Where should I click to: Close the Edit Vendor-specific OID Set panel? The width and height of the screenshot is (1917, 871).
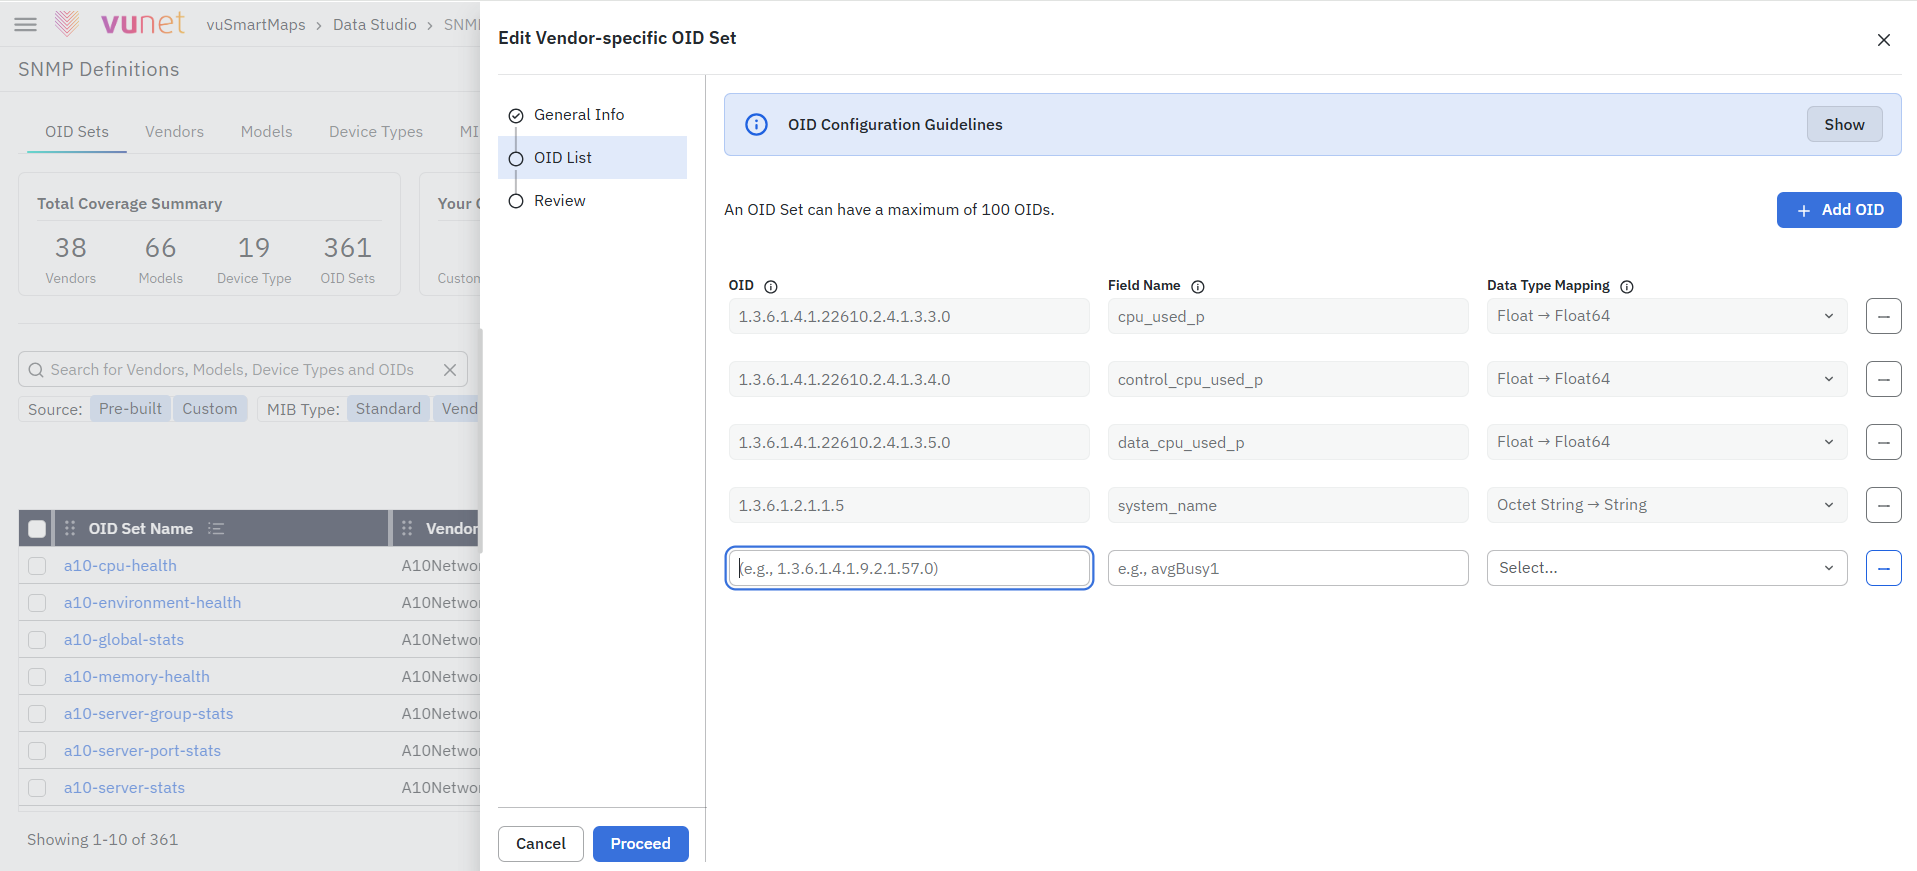point(1883,40)
